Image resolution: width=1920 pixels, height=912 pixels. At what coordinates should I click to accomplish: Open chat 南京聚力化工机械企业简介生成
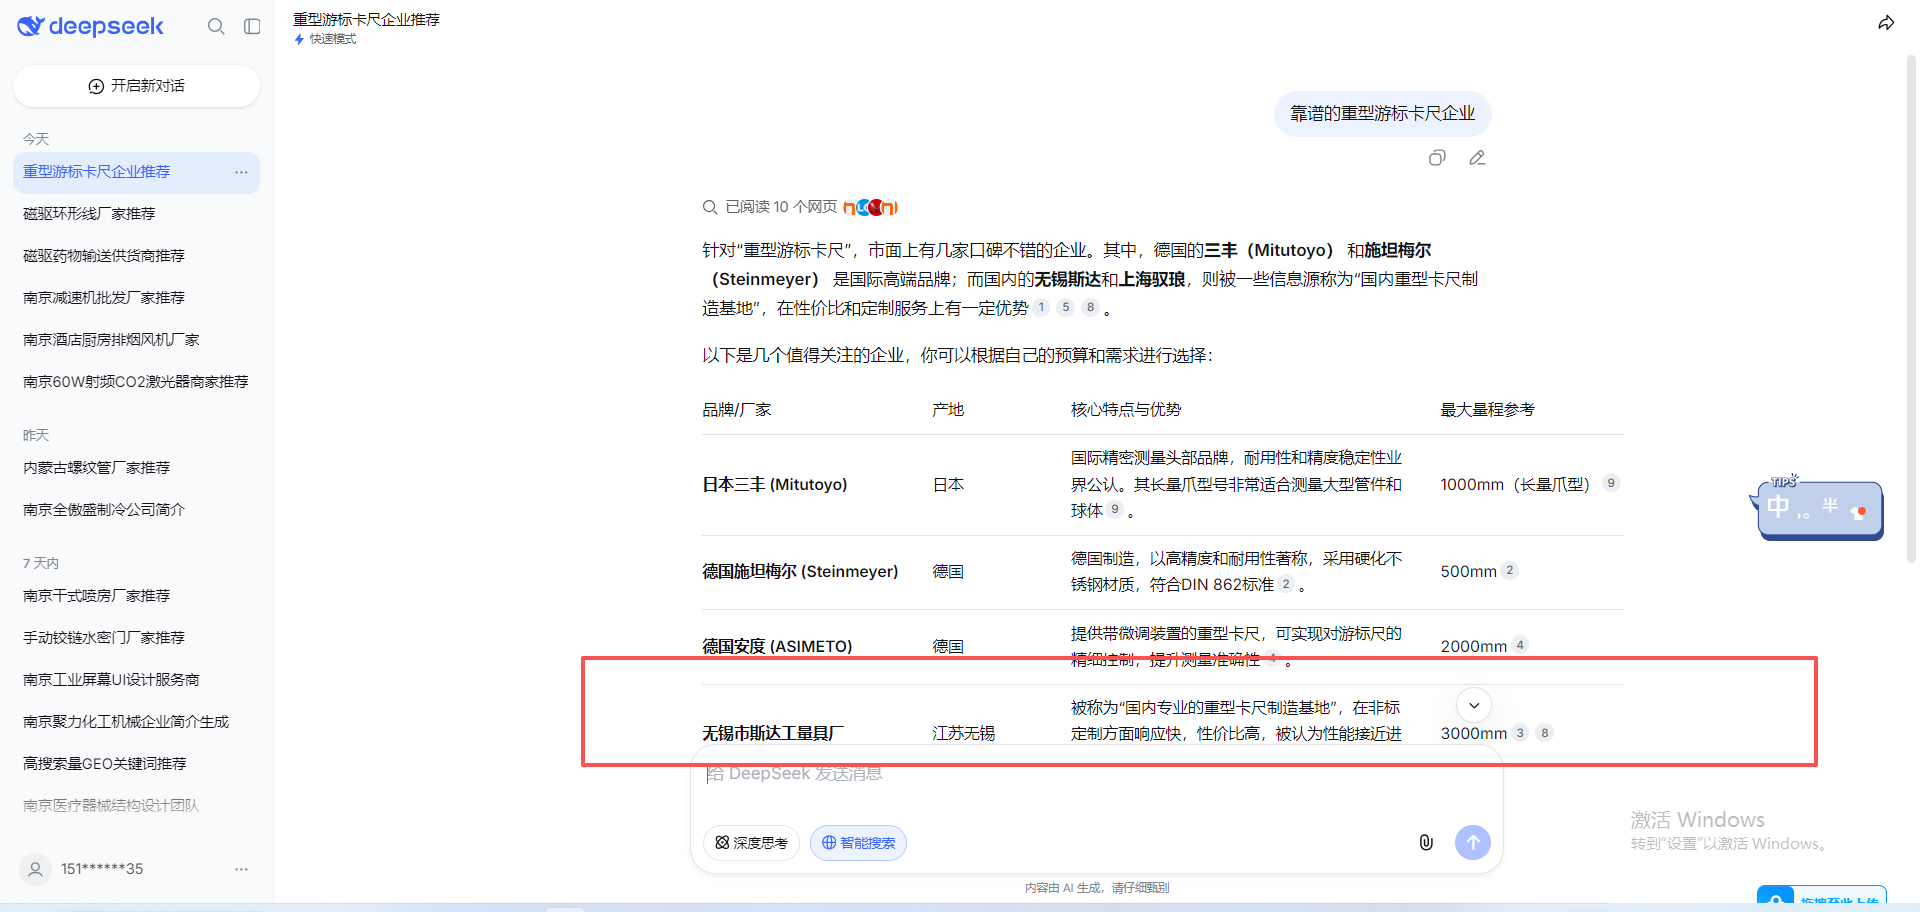tap(136, 722)
